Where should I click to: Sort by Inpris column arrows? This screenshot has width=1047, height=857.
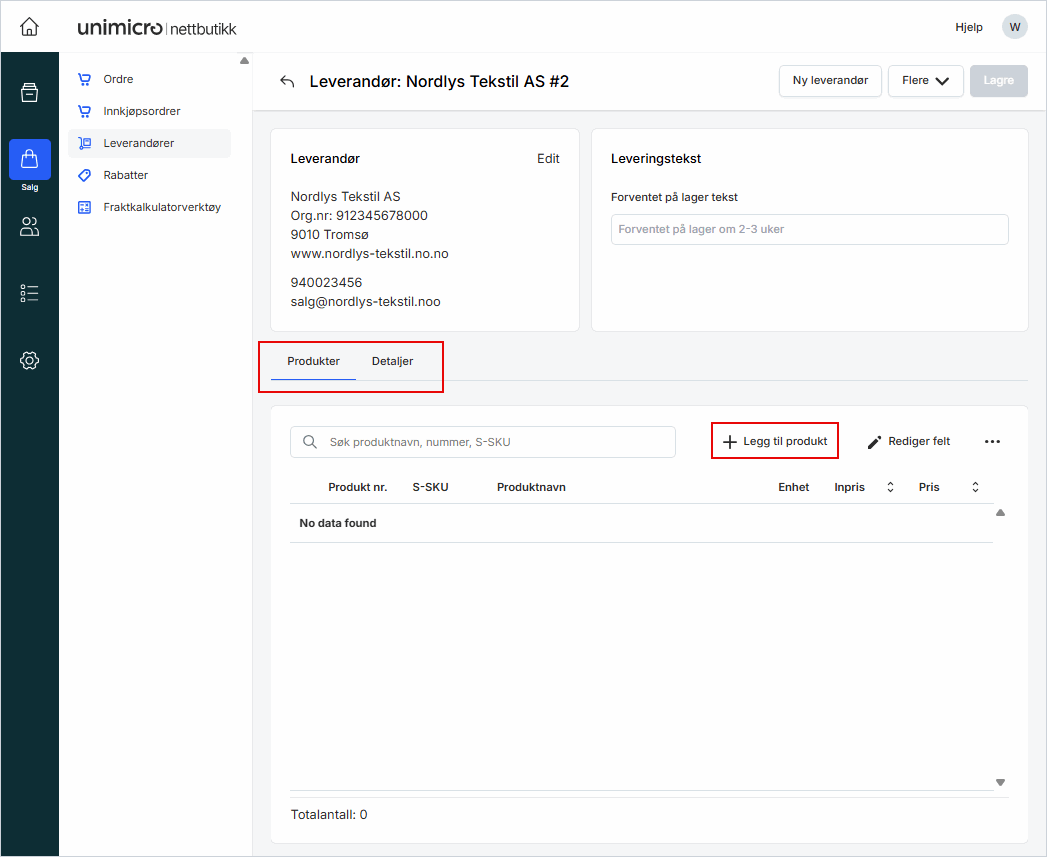point(890,487)
